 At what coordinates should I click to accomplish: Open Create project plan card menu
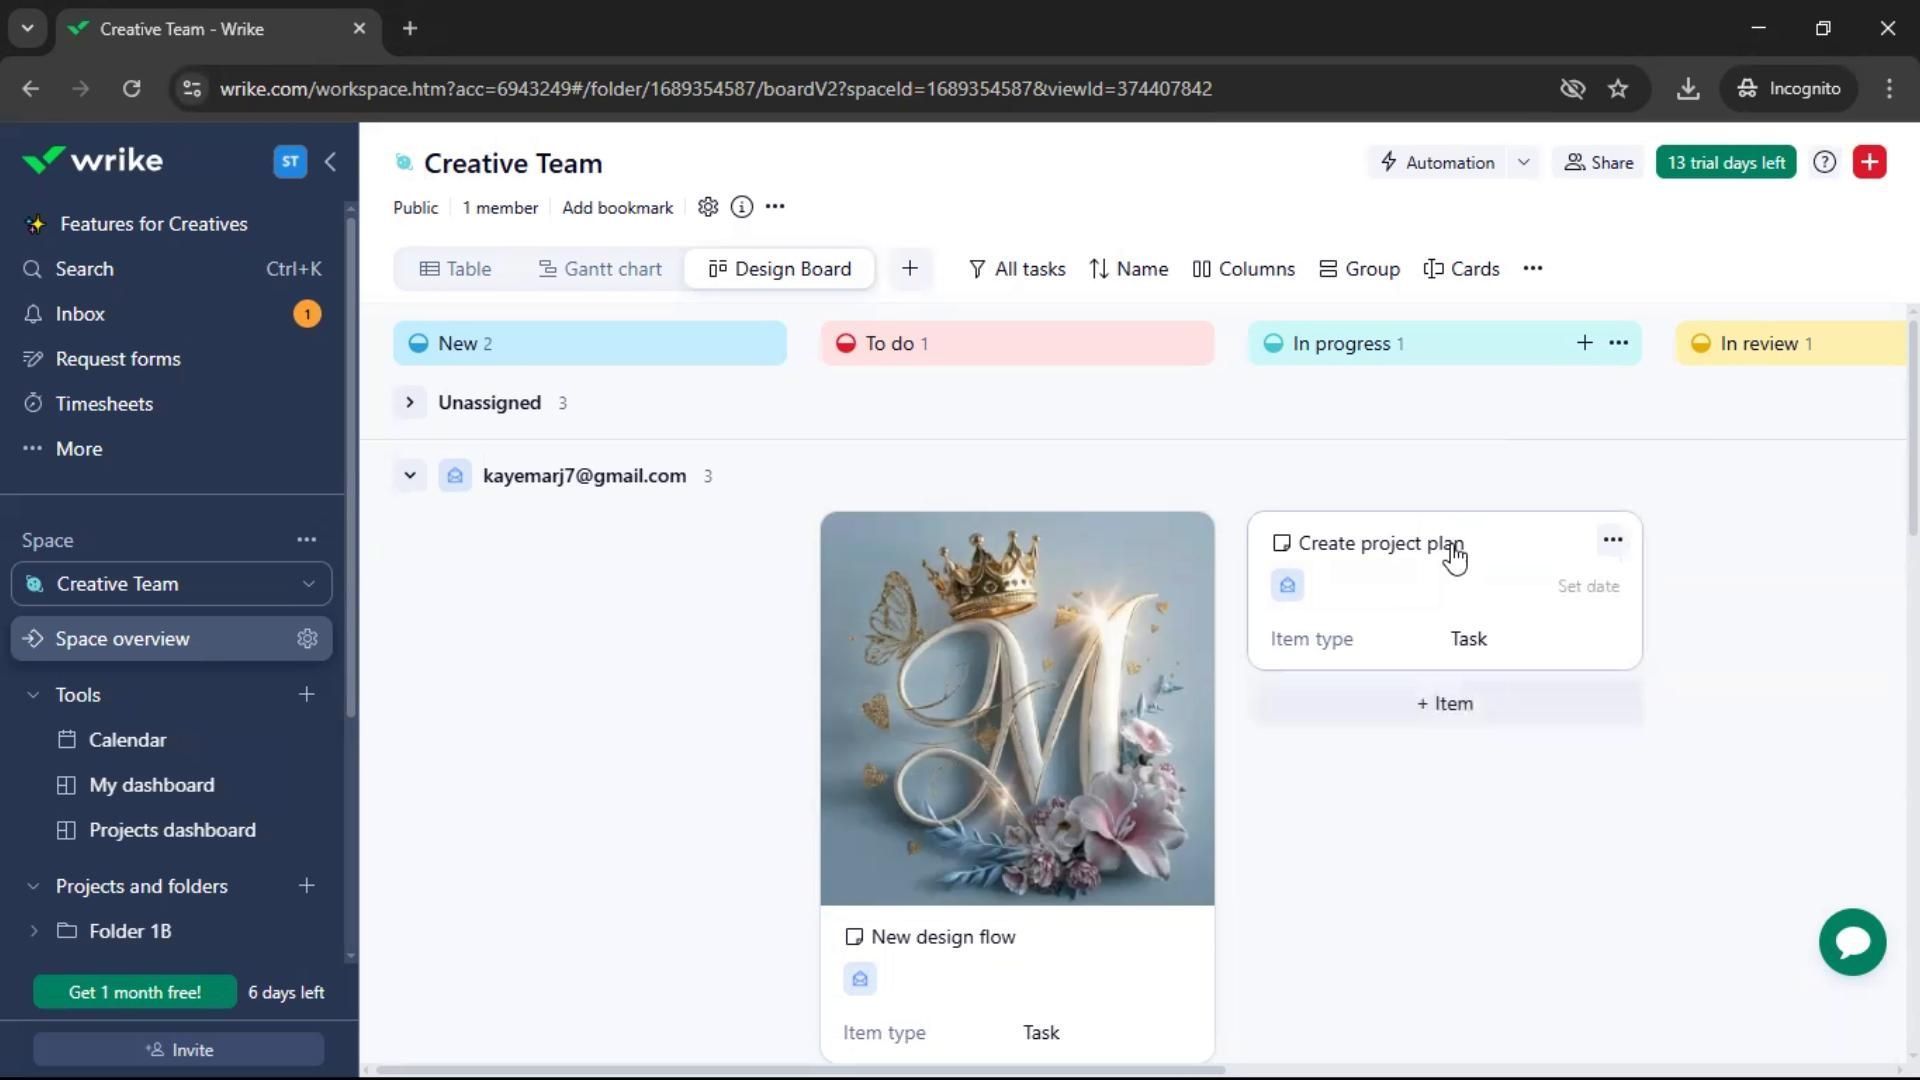[x=1612, y=540]
